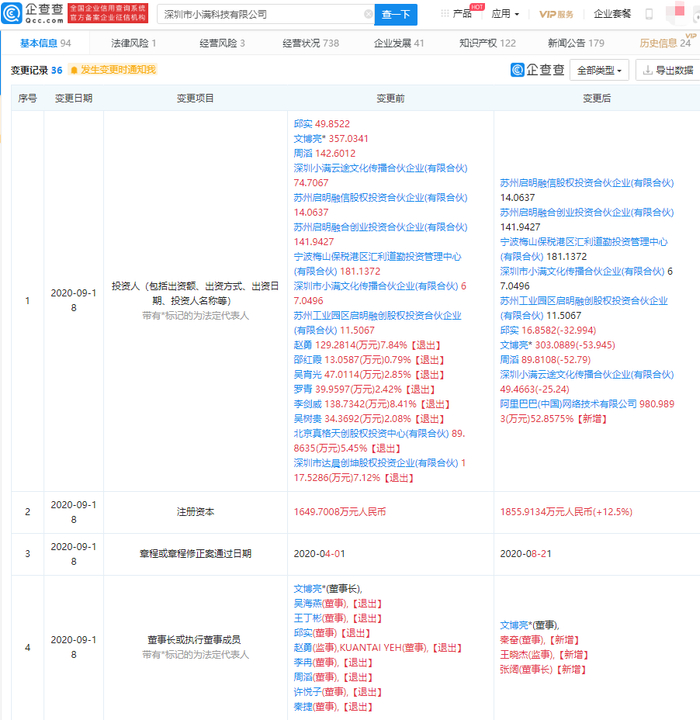Click the 产品 menu item
Screen dimensions: 700x720
462,14
